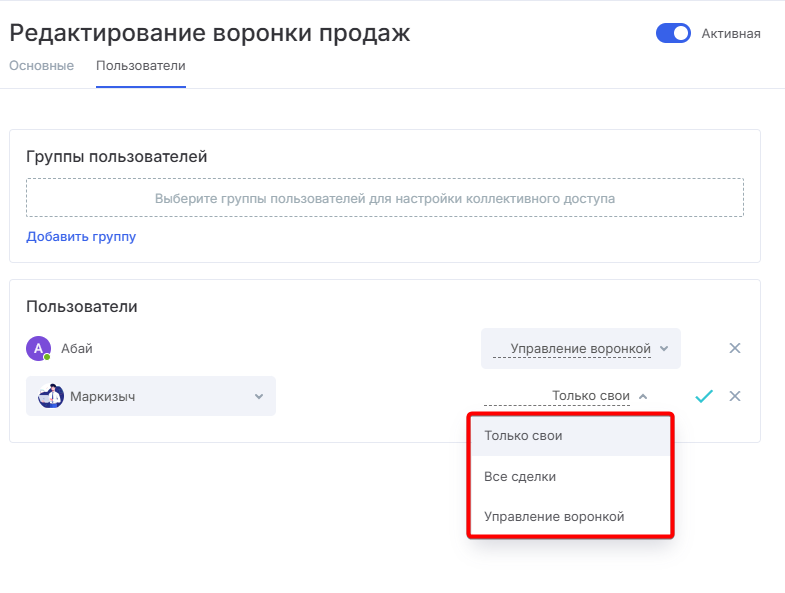
Task: Remove user Абай with the X icon
Action: (734, 348)
